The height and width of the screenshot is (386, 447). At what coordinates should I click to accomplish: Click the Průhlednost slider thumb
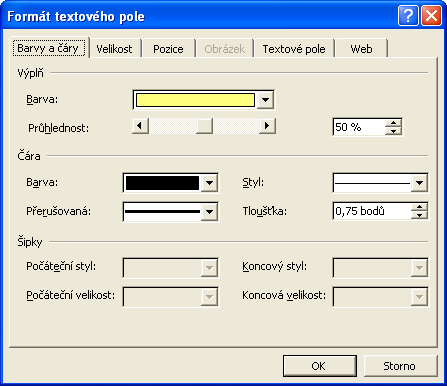tap(204, 126)
